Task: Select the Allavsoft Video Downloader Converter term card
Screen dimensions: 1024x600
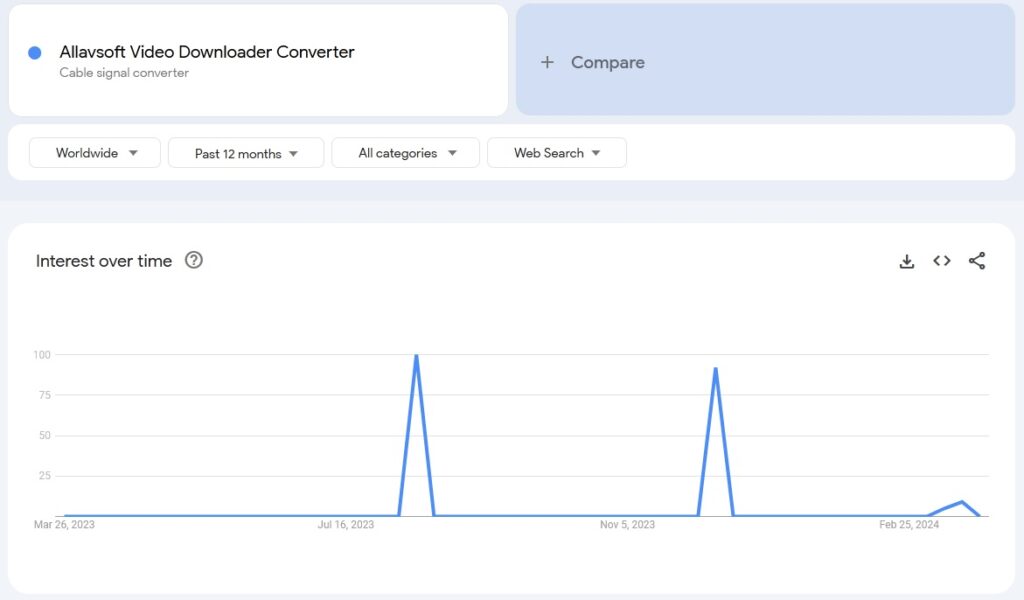Action: point(207,52)
